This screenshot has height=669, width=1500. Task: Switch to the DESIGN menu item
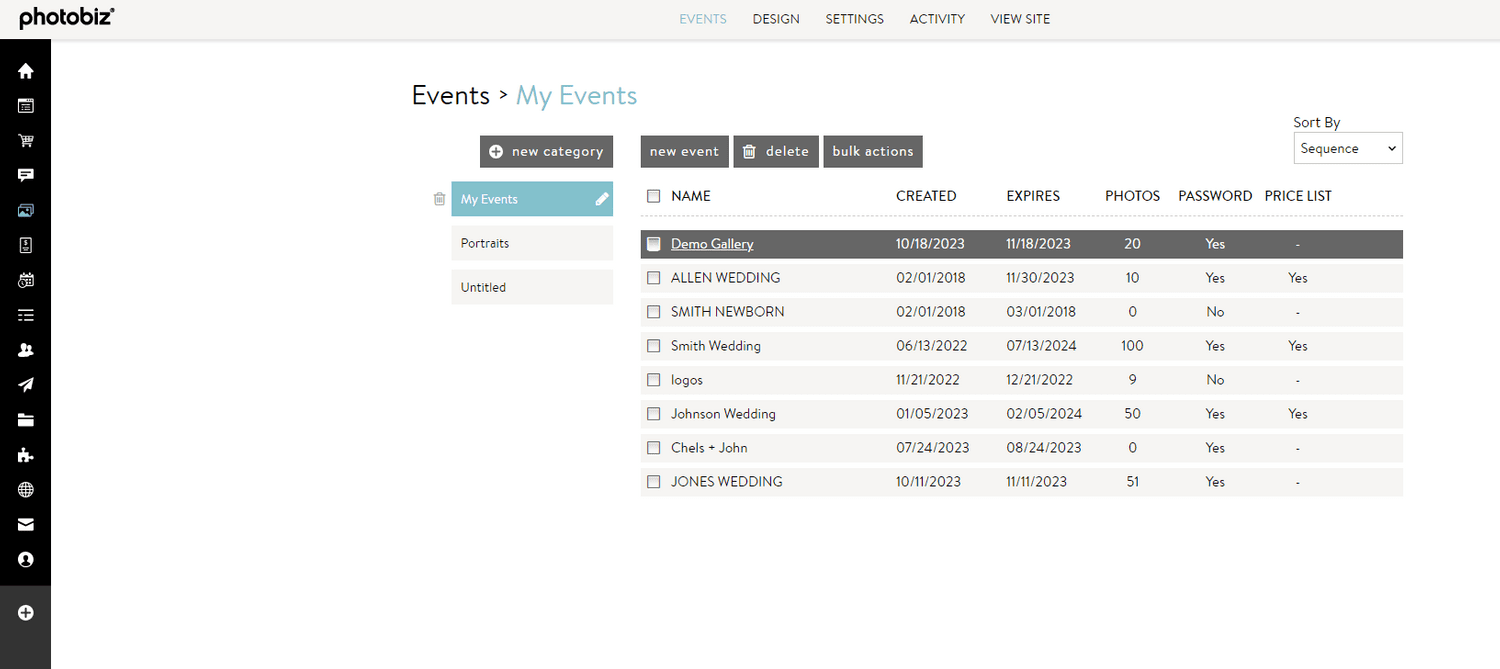pyautogui.click(x=776, y=18)
